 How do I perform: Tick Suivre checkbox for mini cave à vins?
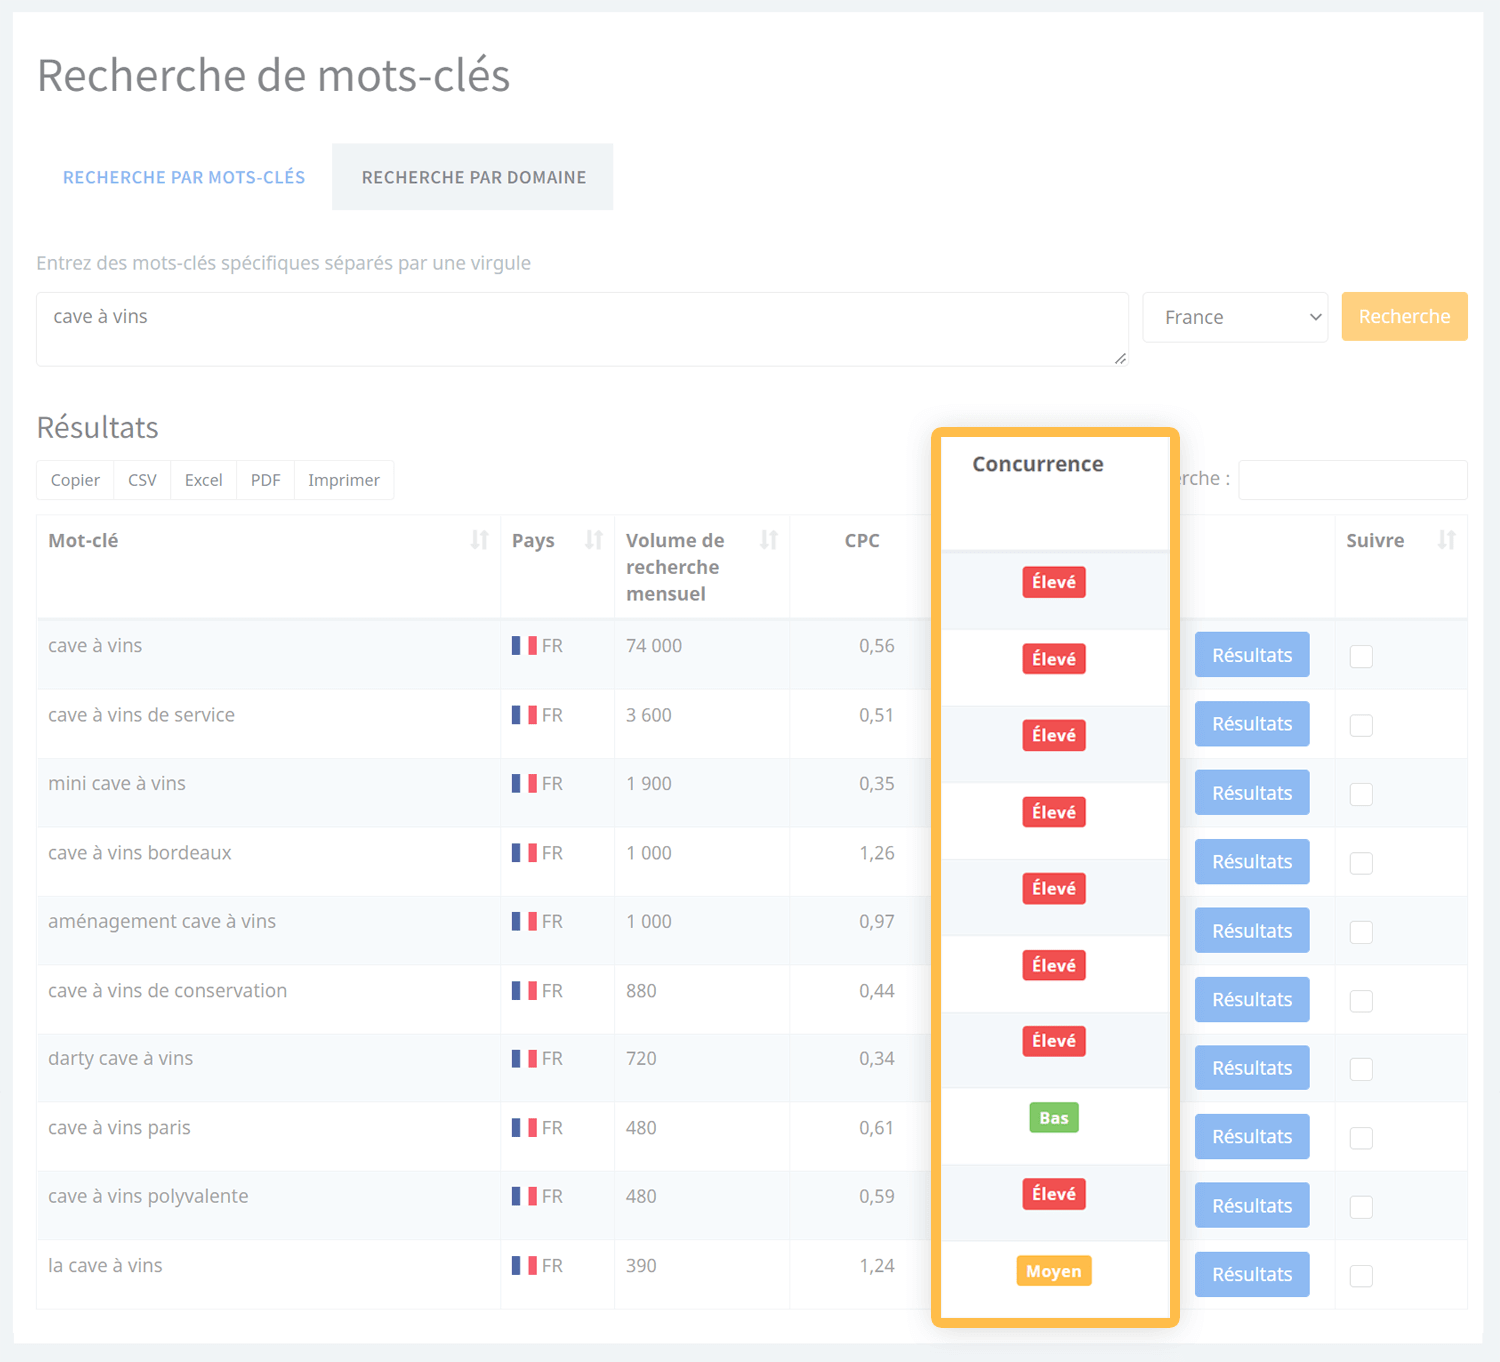1361,794
